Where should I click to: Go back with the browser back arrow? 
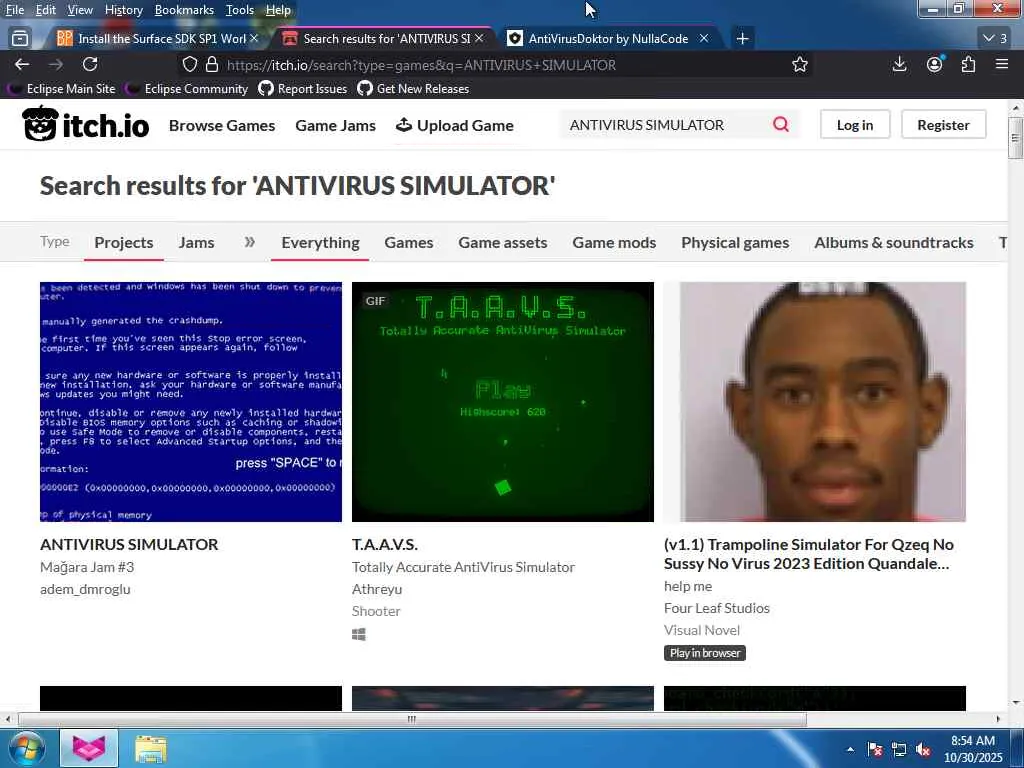pyautogui.click(x=22, y=64)
